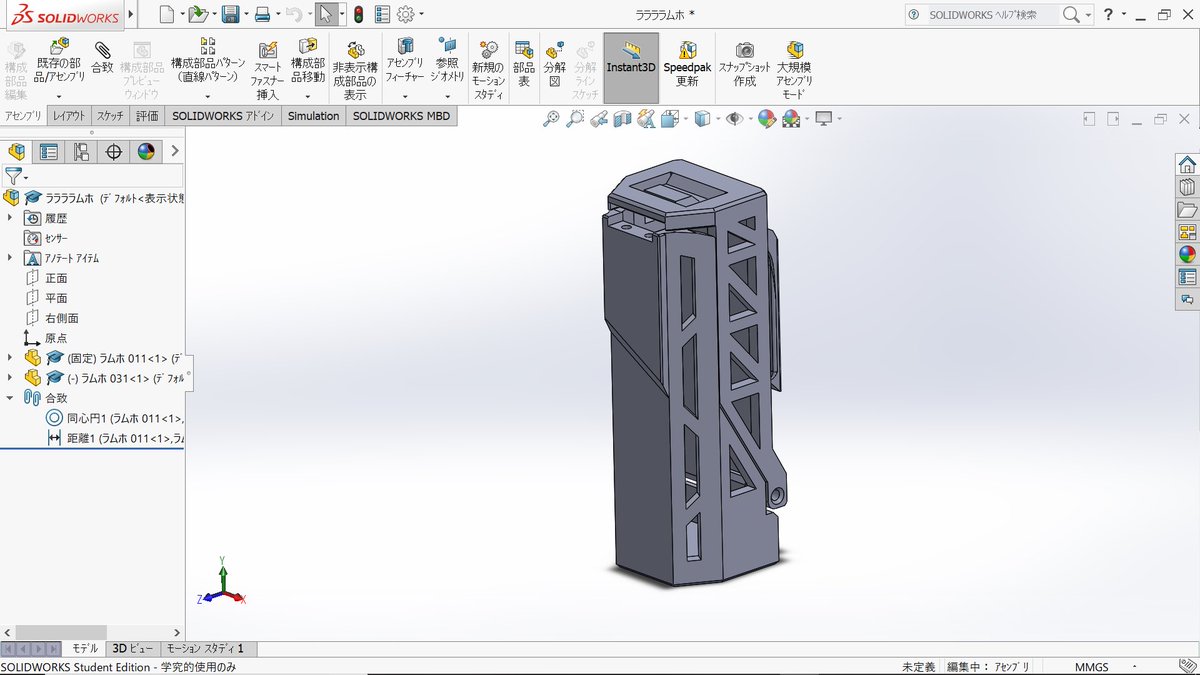
Task: Add a mate with the 合致 paperclip tool
Action: [102, 58]
